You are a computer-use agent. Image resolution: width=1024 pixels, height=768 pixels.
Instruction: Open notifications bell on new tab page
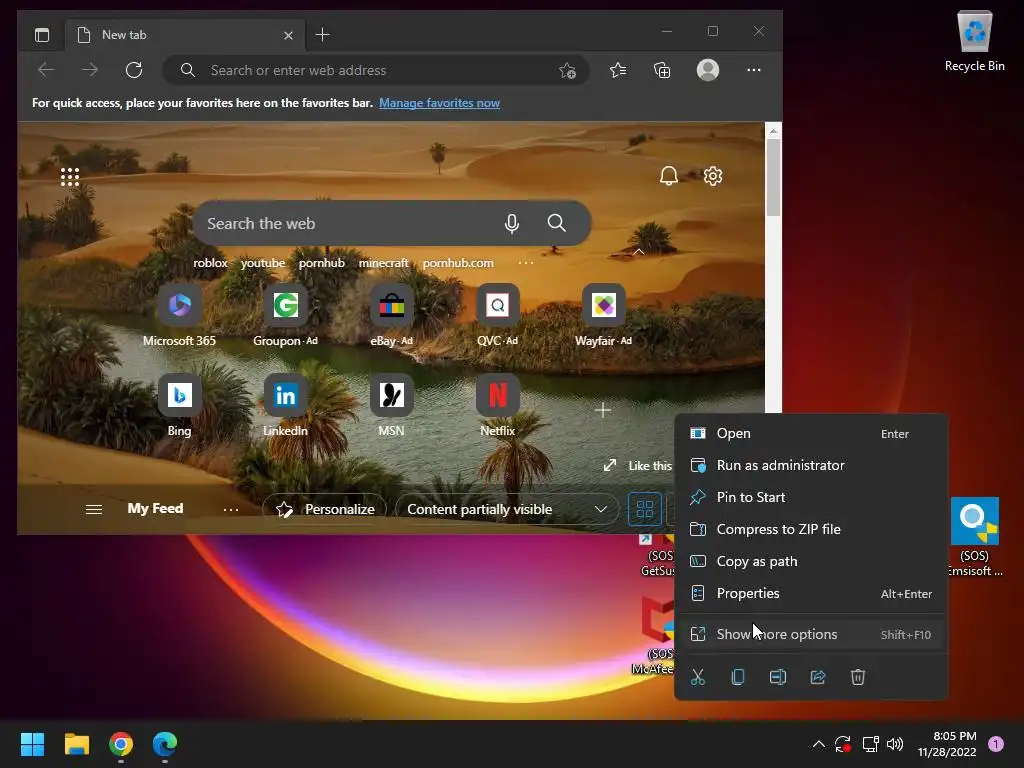point(668,176)
